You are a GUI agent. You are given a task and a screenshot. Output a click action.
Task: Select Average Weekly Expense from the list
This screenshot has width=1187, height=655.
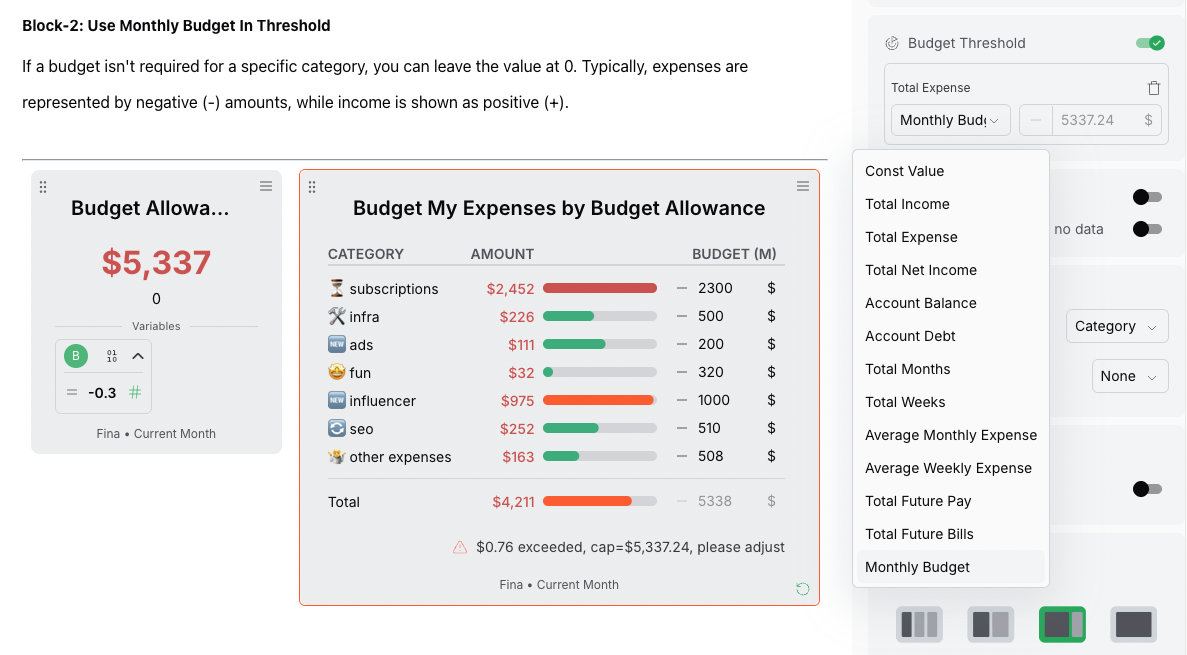pyautogui.click(x=948, y=468)
